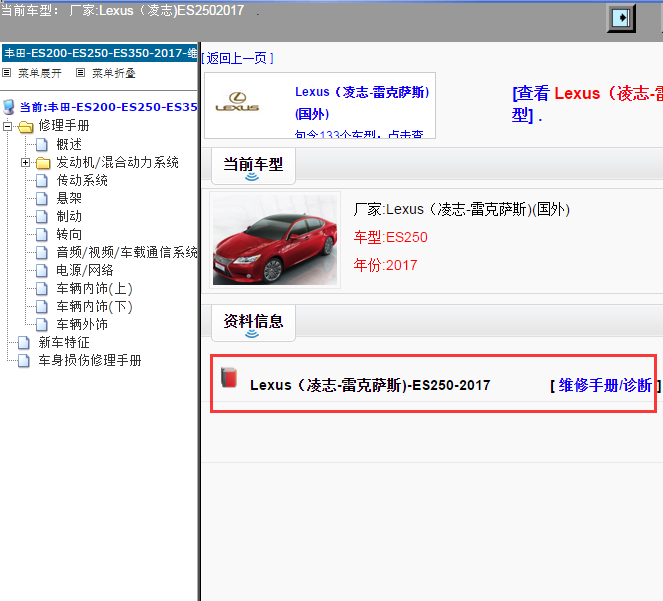Click the arrow panel-toggle icon at top right
The width and height of the screenshot is (663, 601).
tap(621, 18)
